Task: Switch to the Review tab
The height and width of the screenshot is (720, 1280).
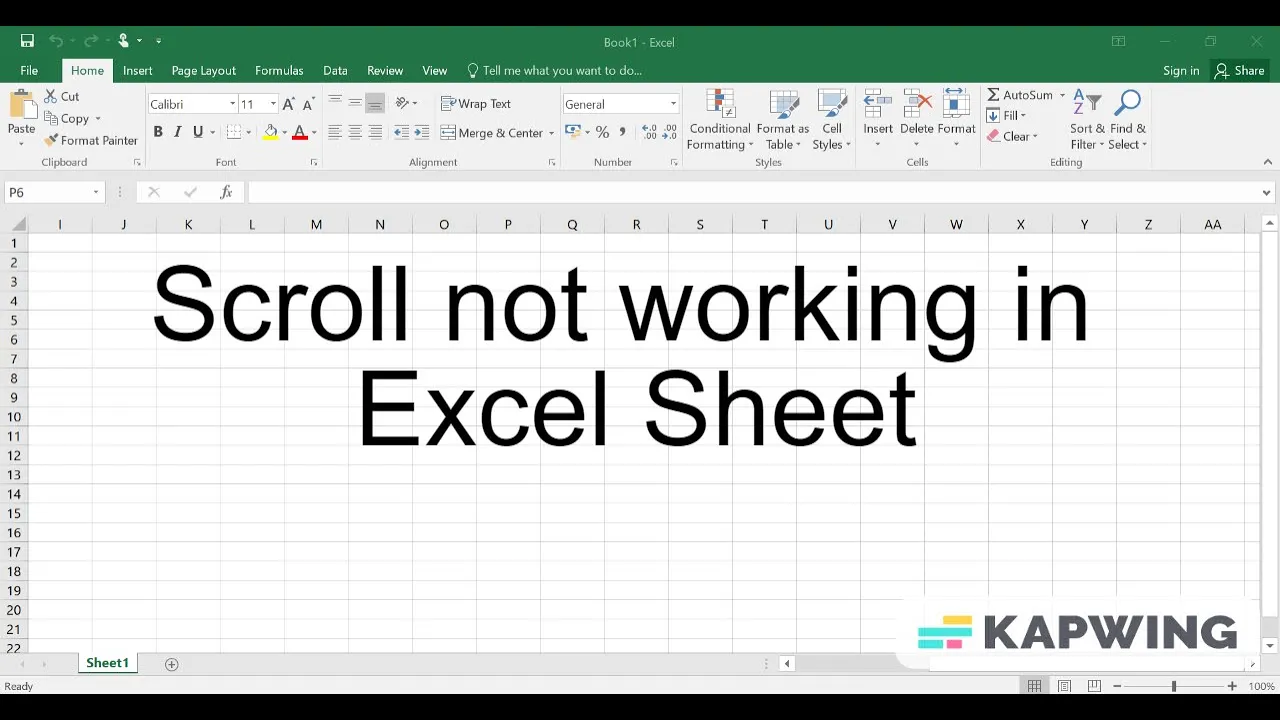Action: (385, 70)
